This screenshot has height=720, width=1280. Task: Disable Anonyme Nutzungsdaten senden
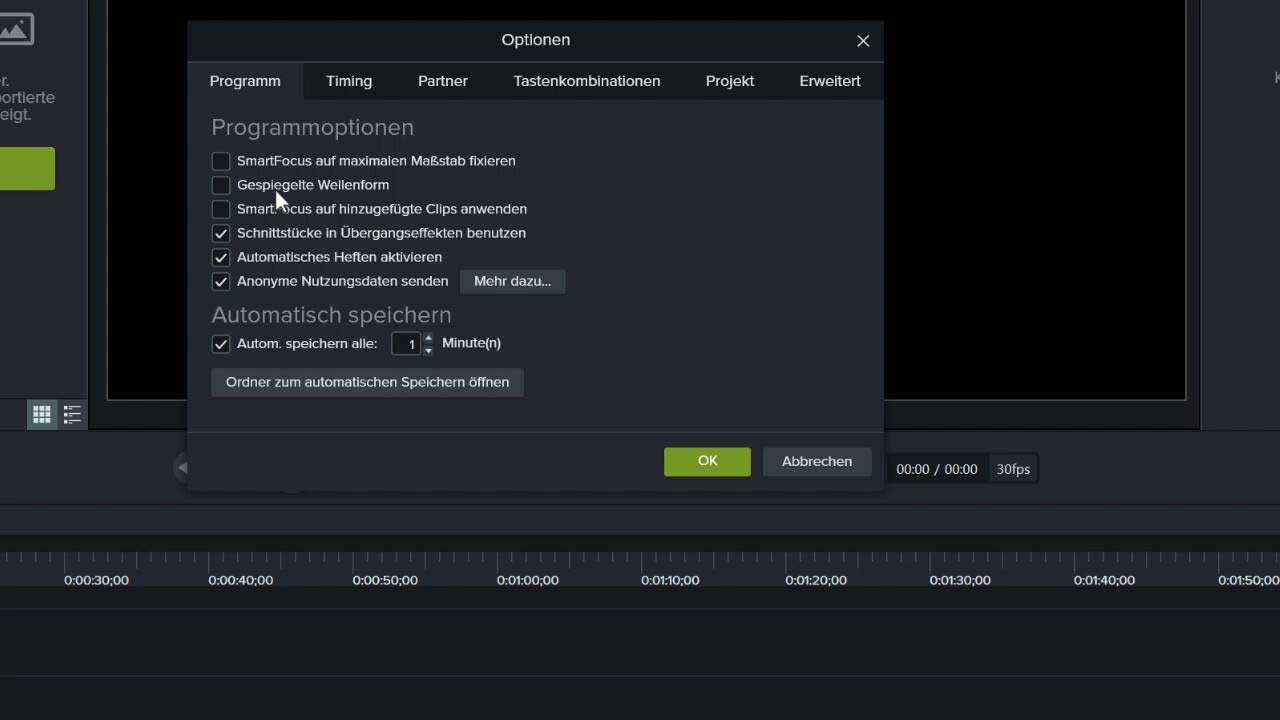point(221,281)
